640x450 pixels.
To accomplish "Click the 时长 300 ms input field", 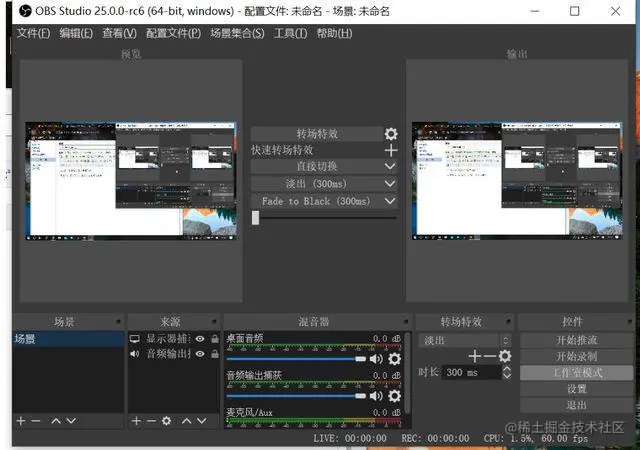I will pos(471,372).
